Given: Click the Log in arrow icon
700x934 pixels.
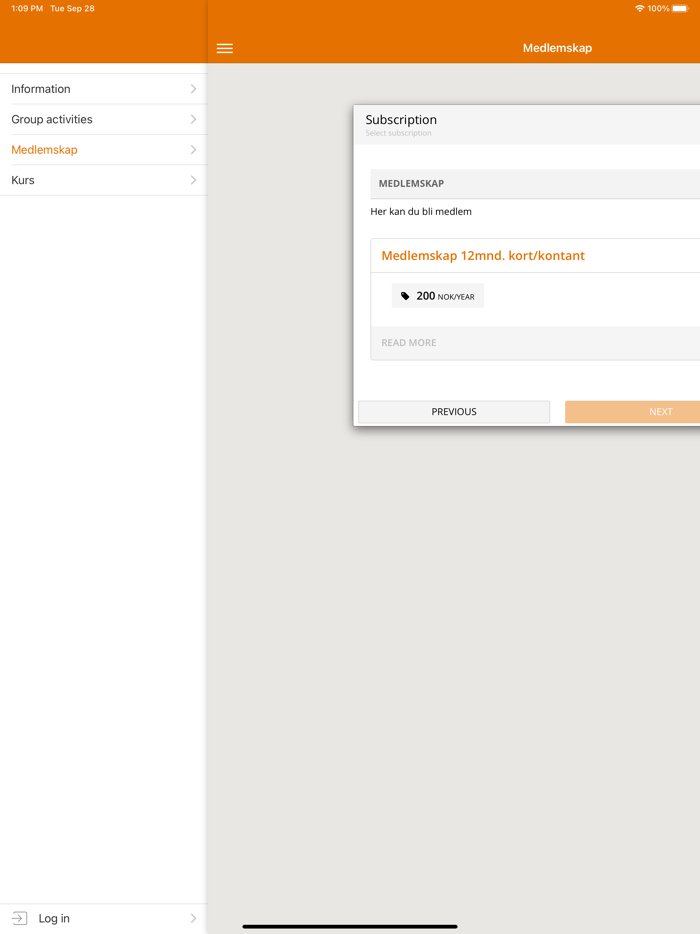Looking at the screenshot, I should (19, 918).
